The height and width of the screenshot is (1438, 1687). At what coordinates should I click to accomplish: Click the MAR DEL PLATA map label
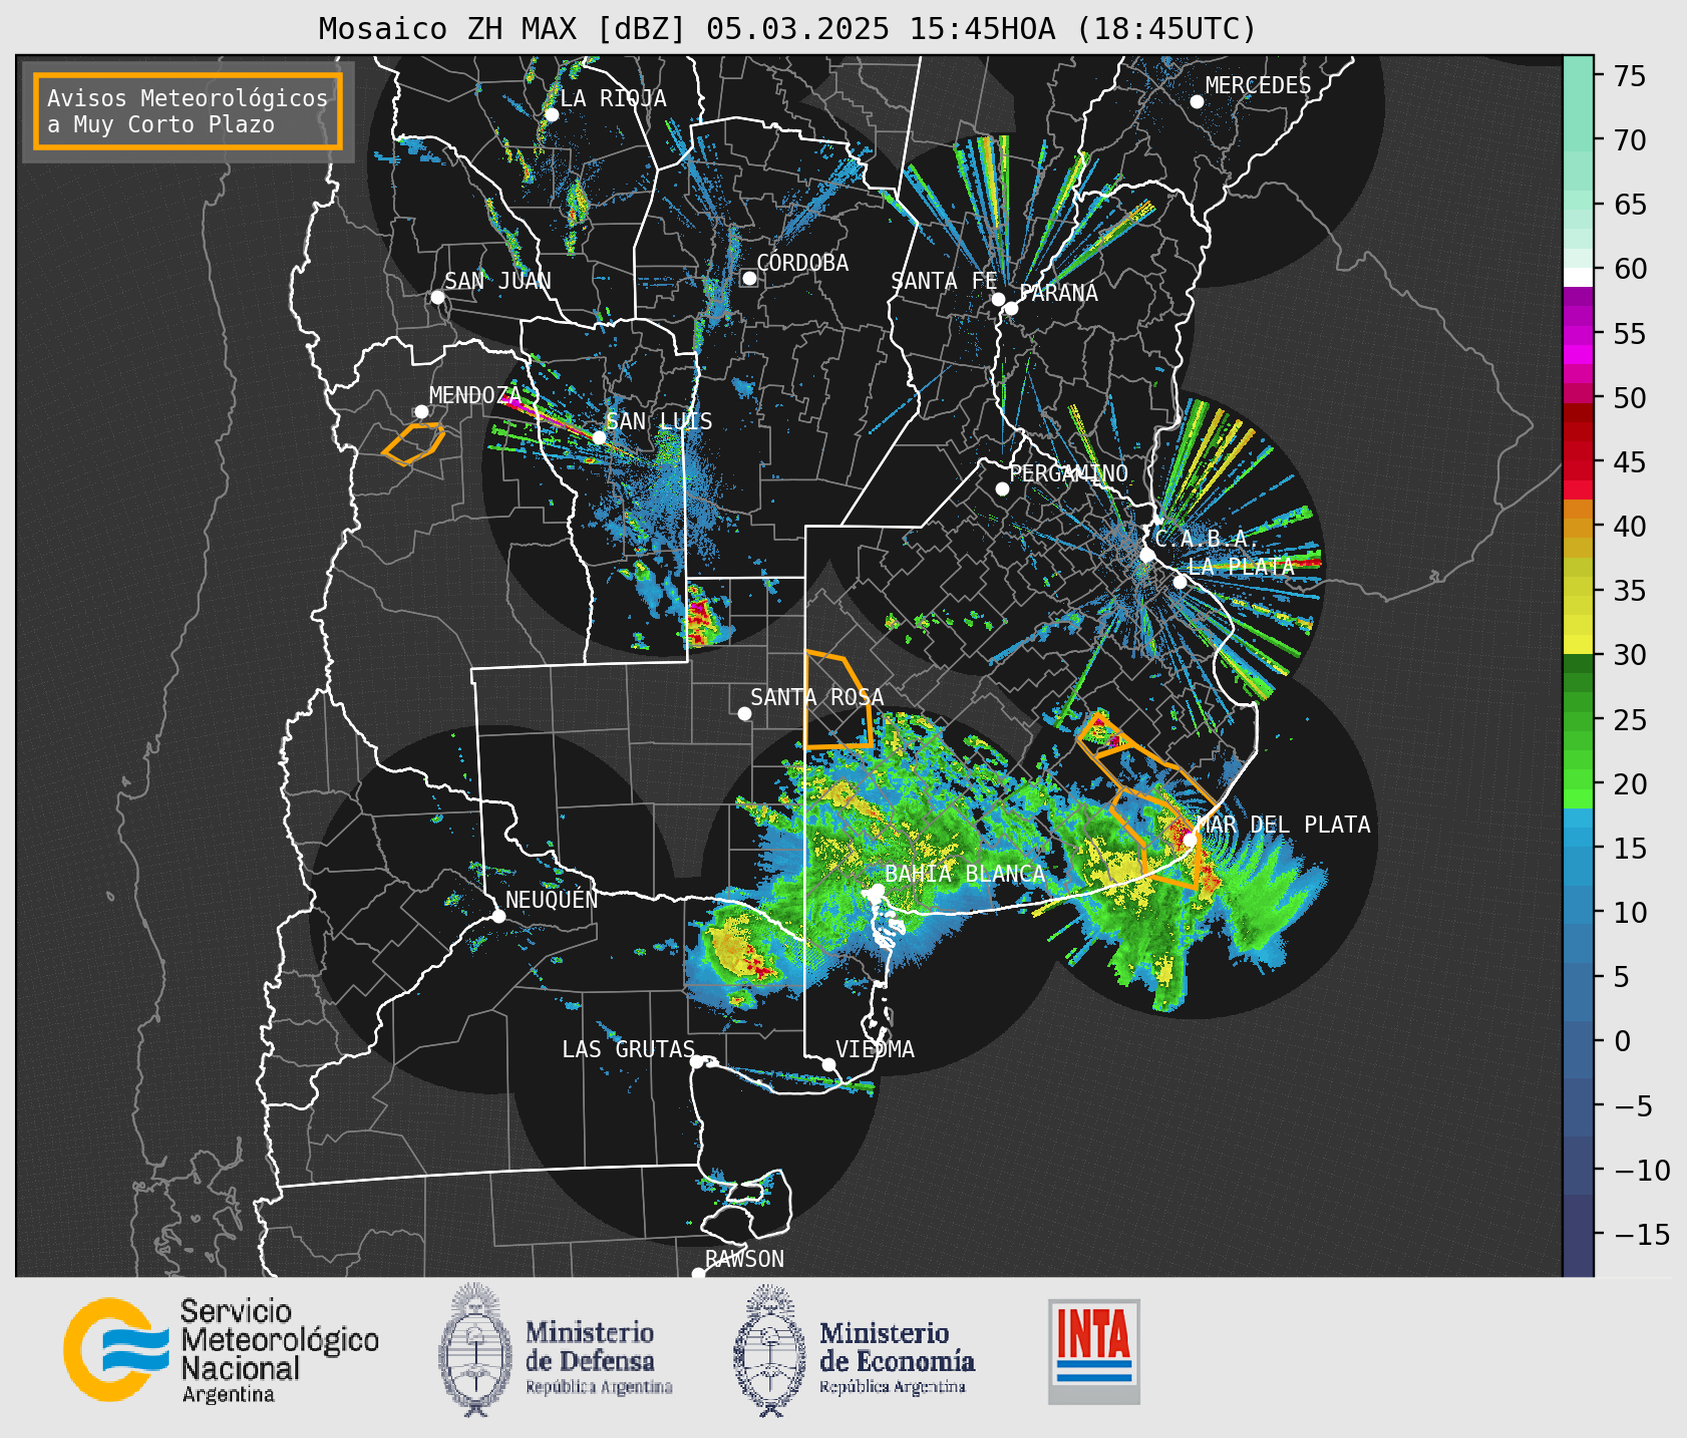tap(1283, 825)
